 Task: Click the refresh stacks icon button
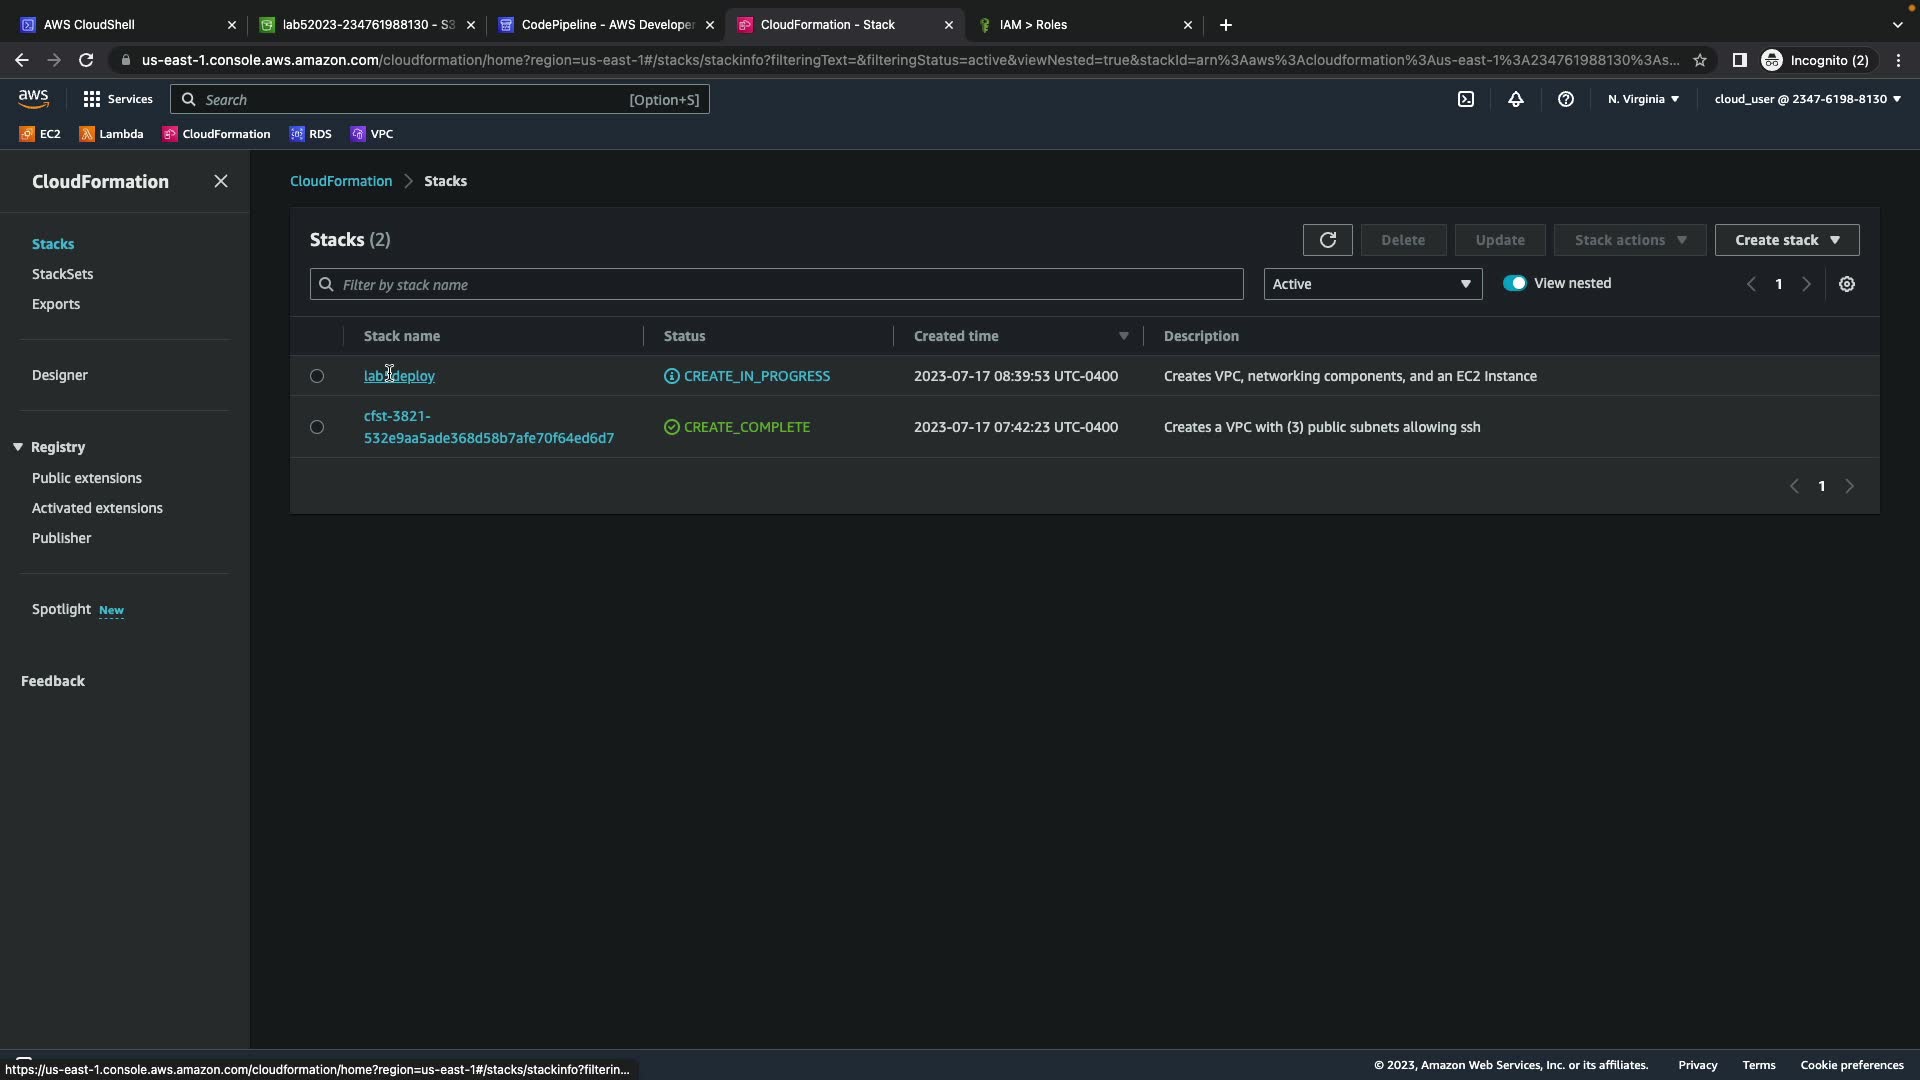[1327, 240]
